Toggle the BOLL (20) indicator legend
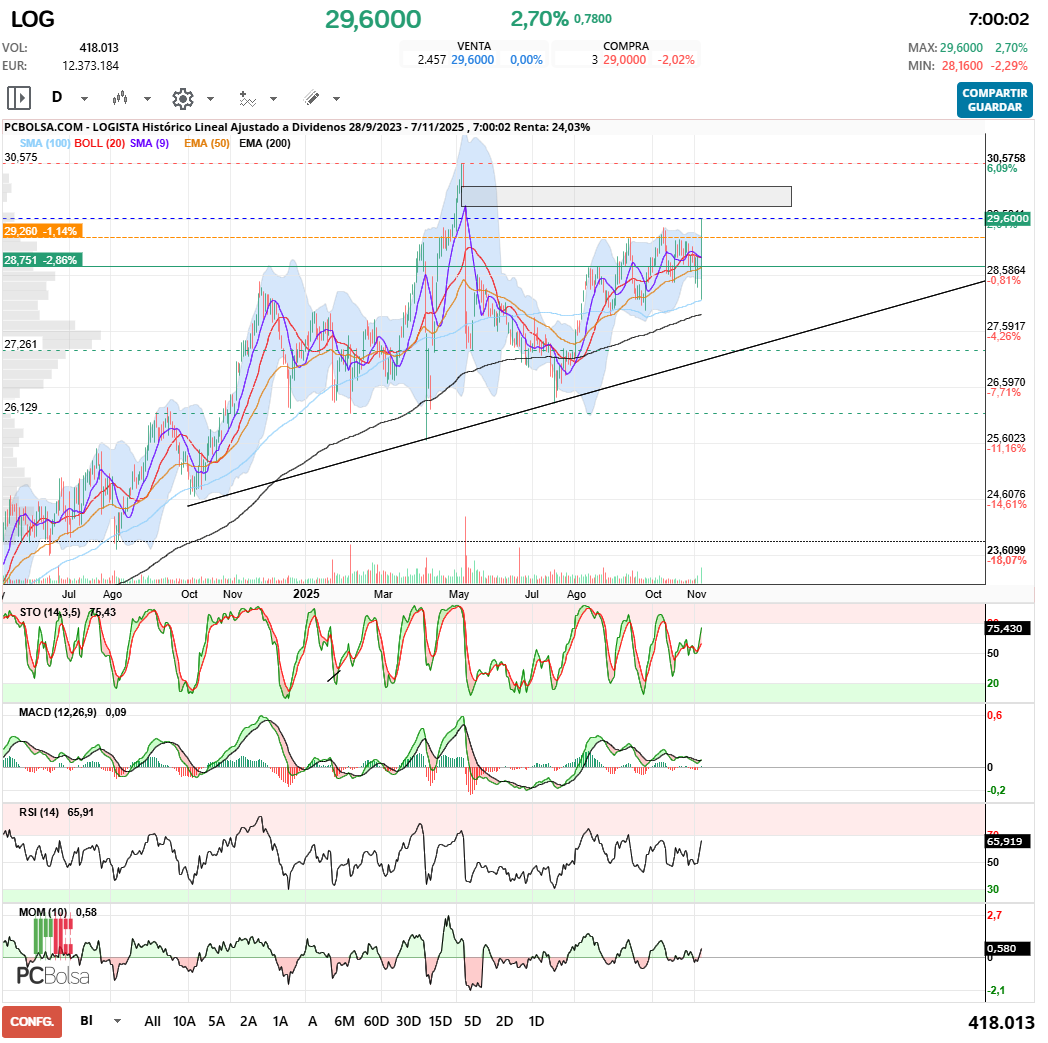Image resolution: width=1048 pixels, height=1043 pixels. coord(100,143)
